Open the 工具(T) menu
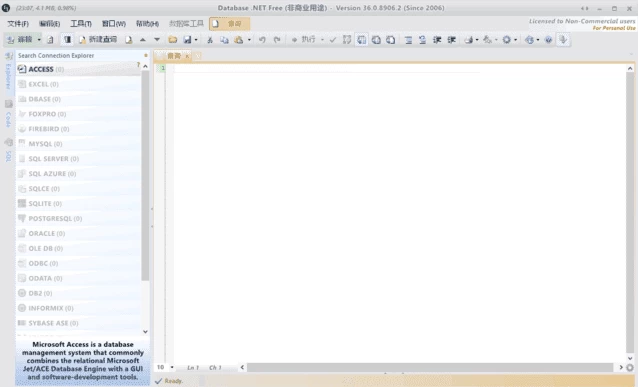This screenshot has width=638, height=387. [81, 24]
